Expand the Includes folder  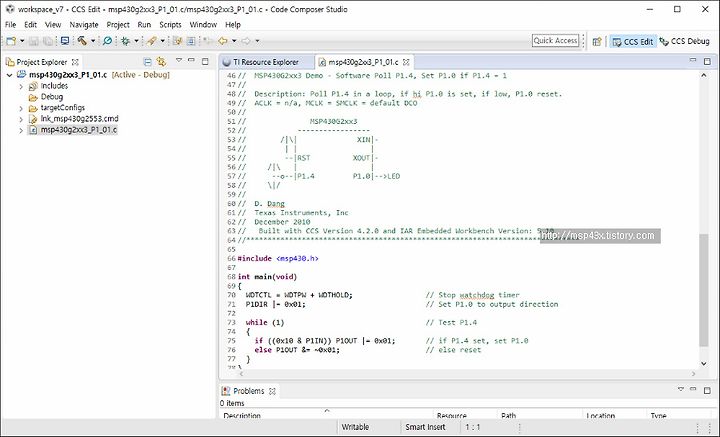click(x=21, y=86)
